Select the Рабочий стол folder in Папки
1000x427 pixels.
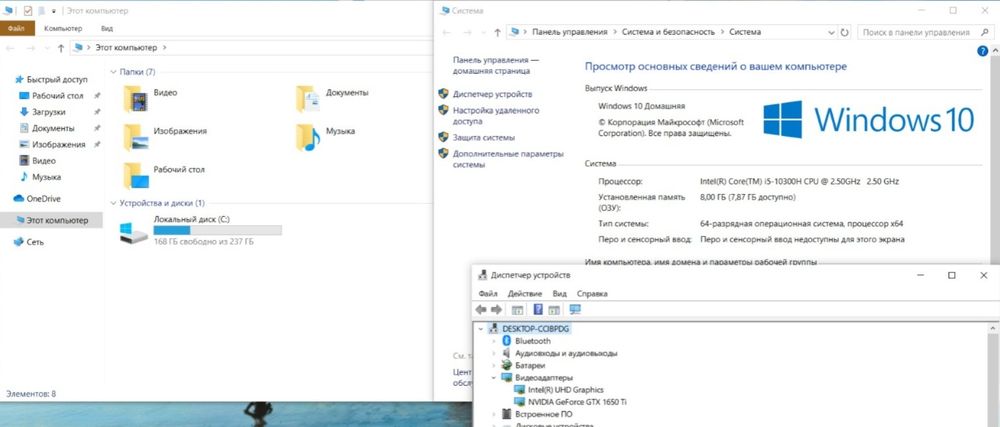[x=164, y=174]
